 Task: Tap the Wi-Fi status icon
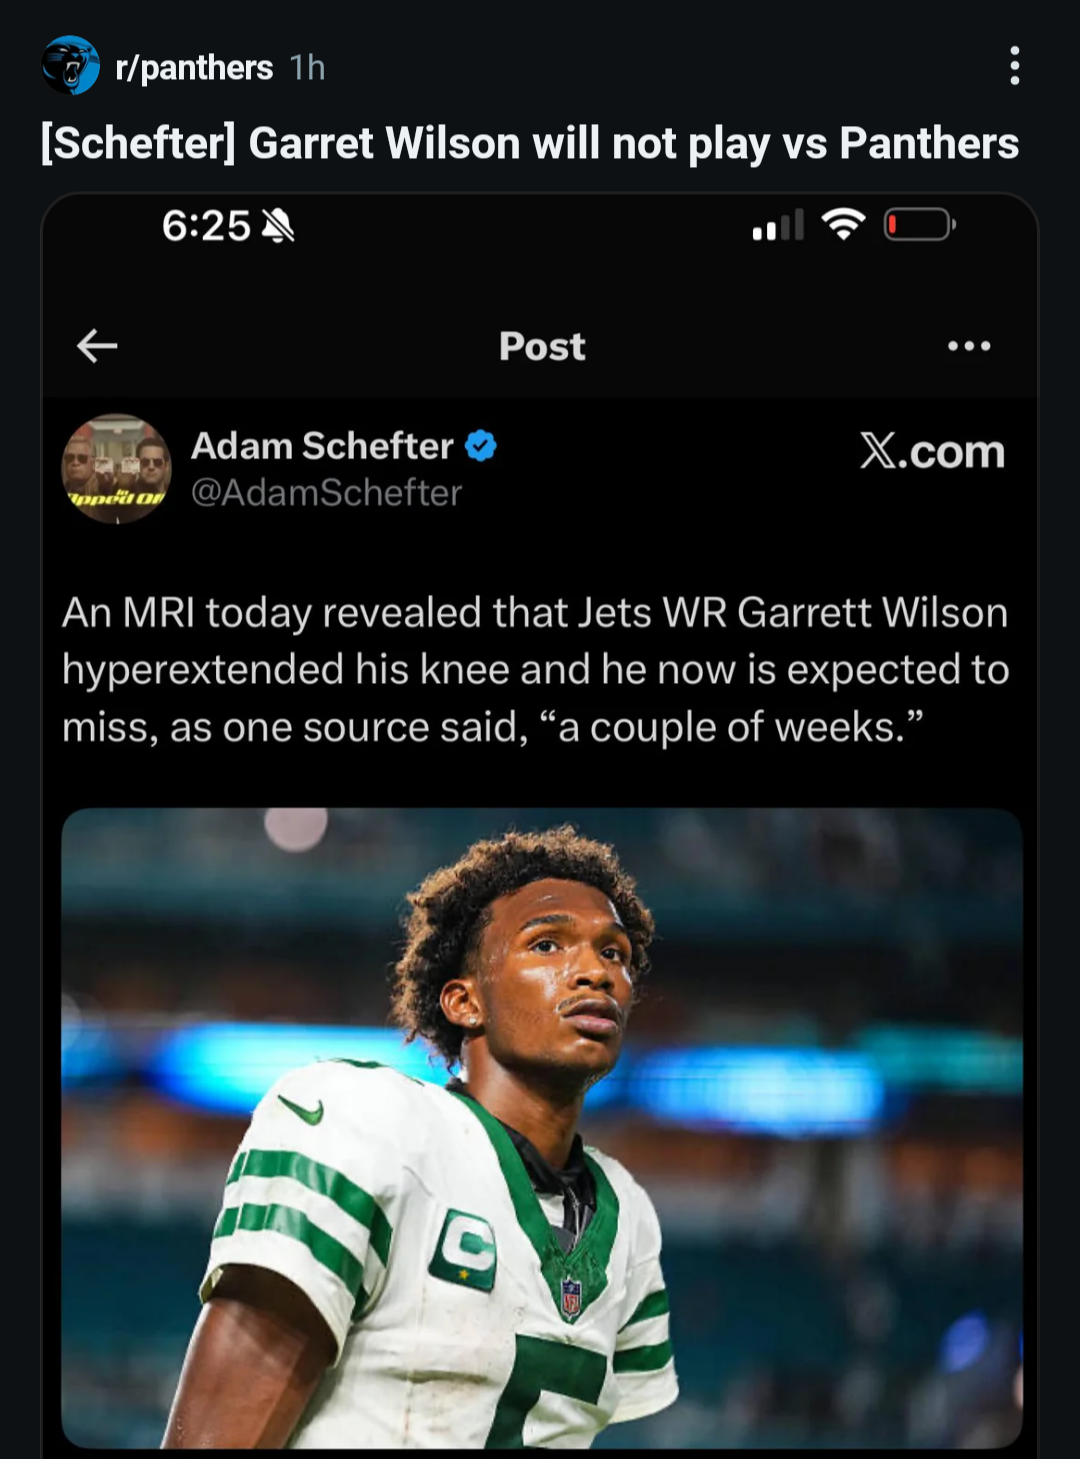click(843, 225)
